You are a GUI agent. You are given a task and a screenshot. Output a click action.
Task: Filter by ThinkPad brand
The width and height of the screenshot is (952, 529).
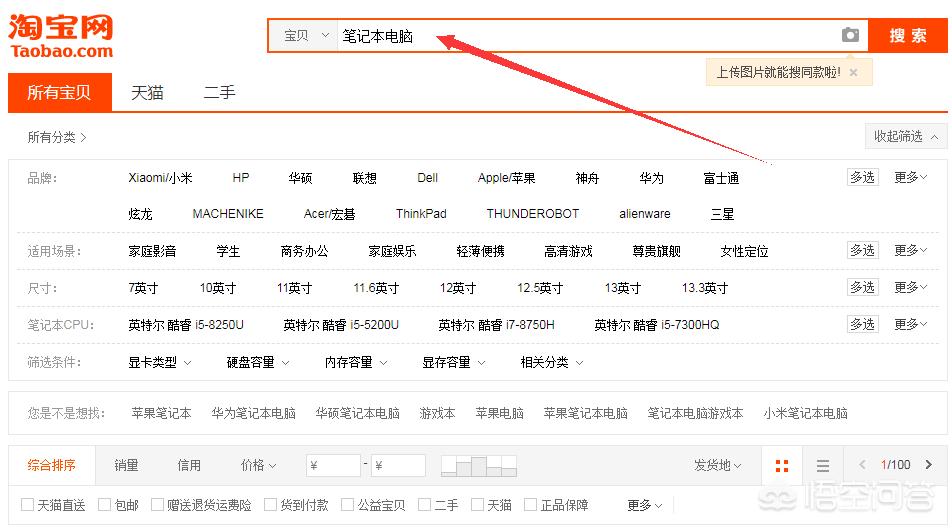(421, 214)
